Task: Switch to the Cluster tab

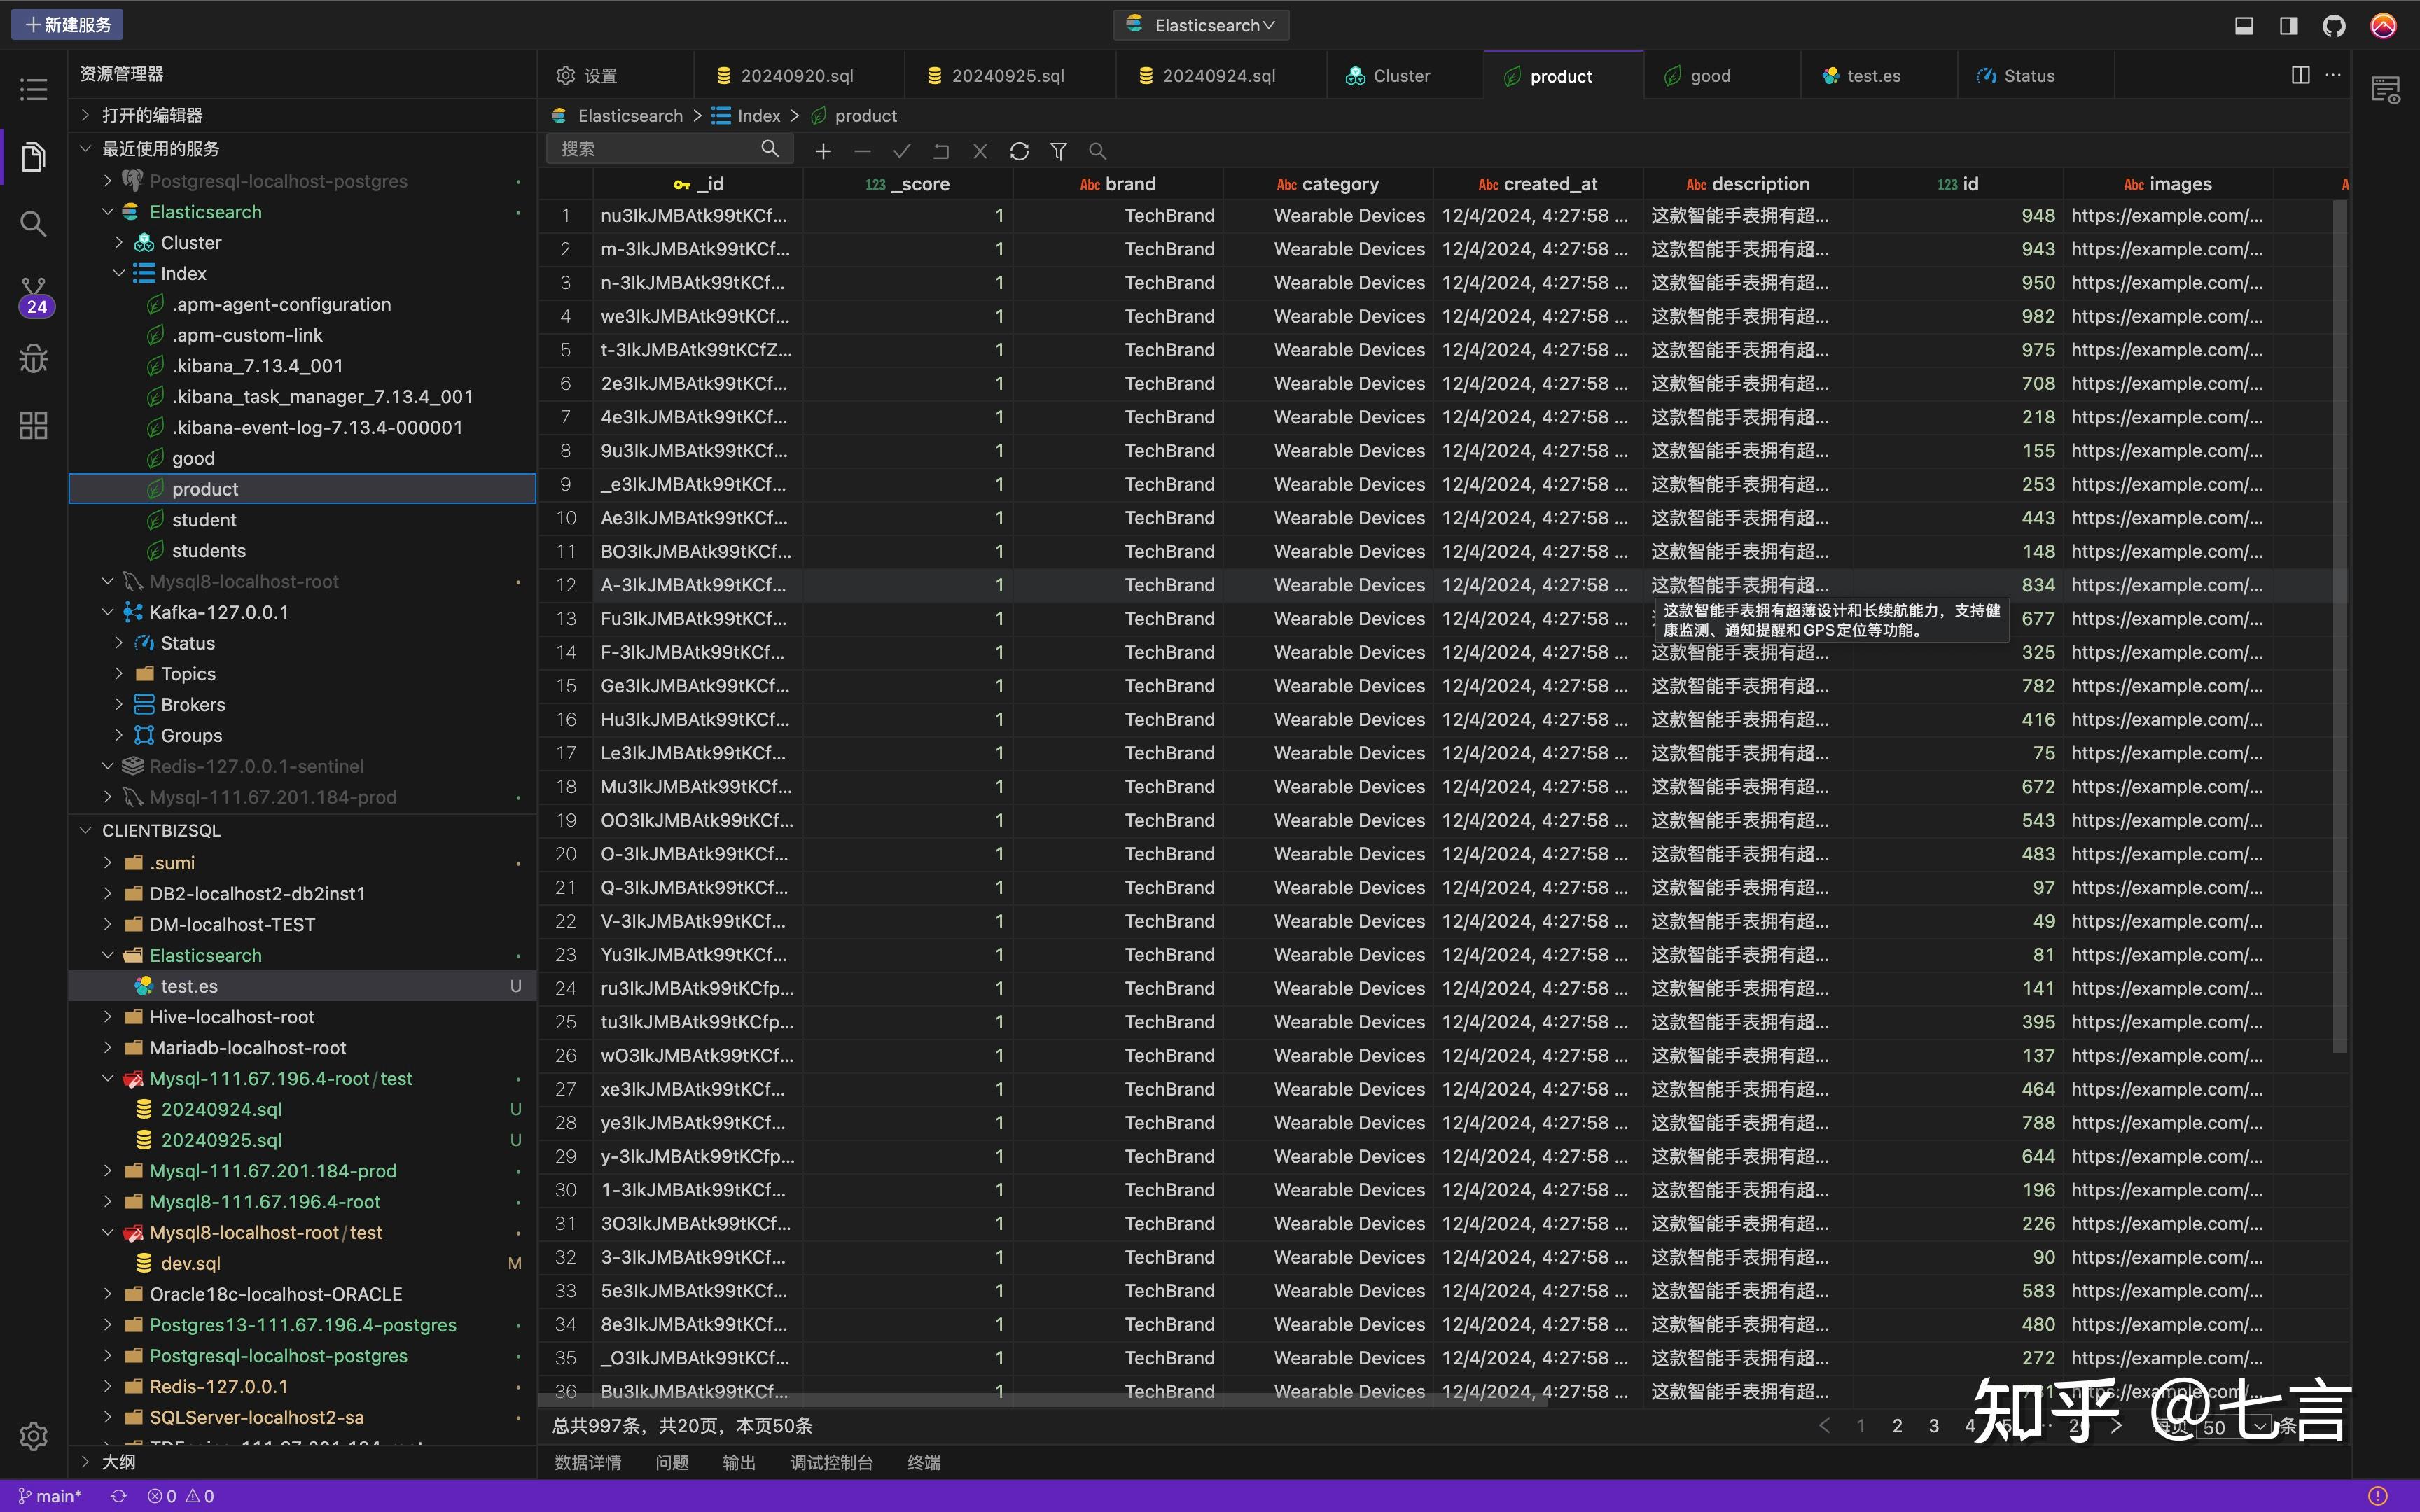Action: (1400, 76)
